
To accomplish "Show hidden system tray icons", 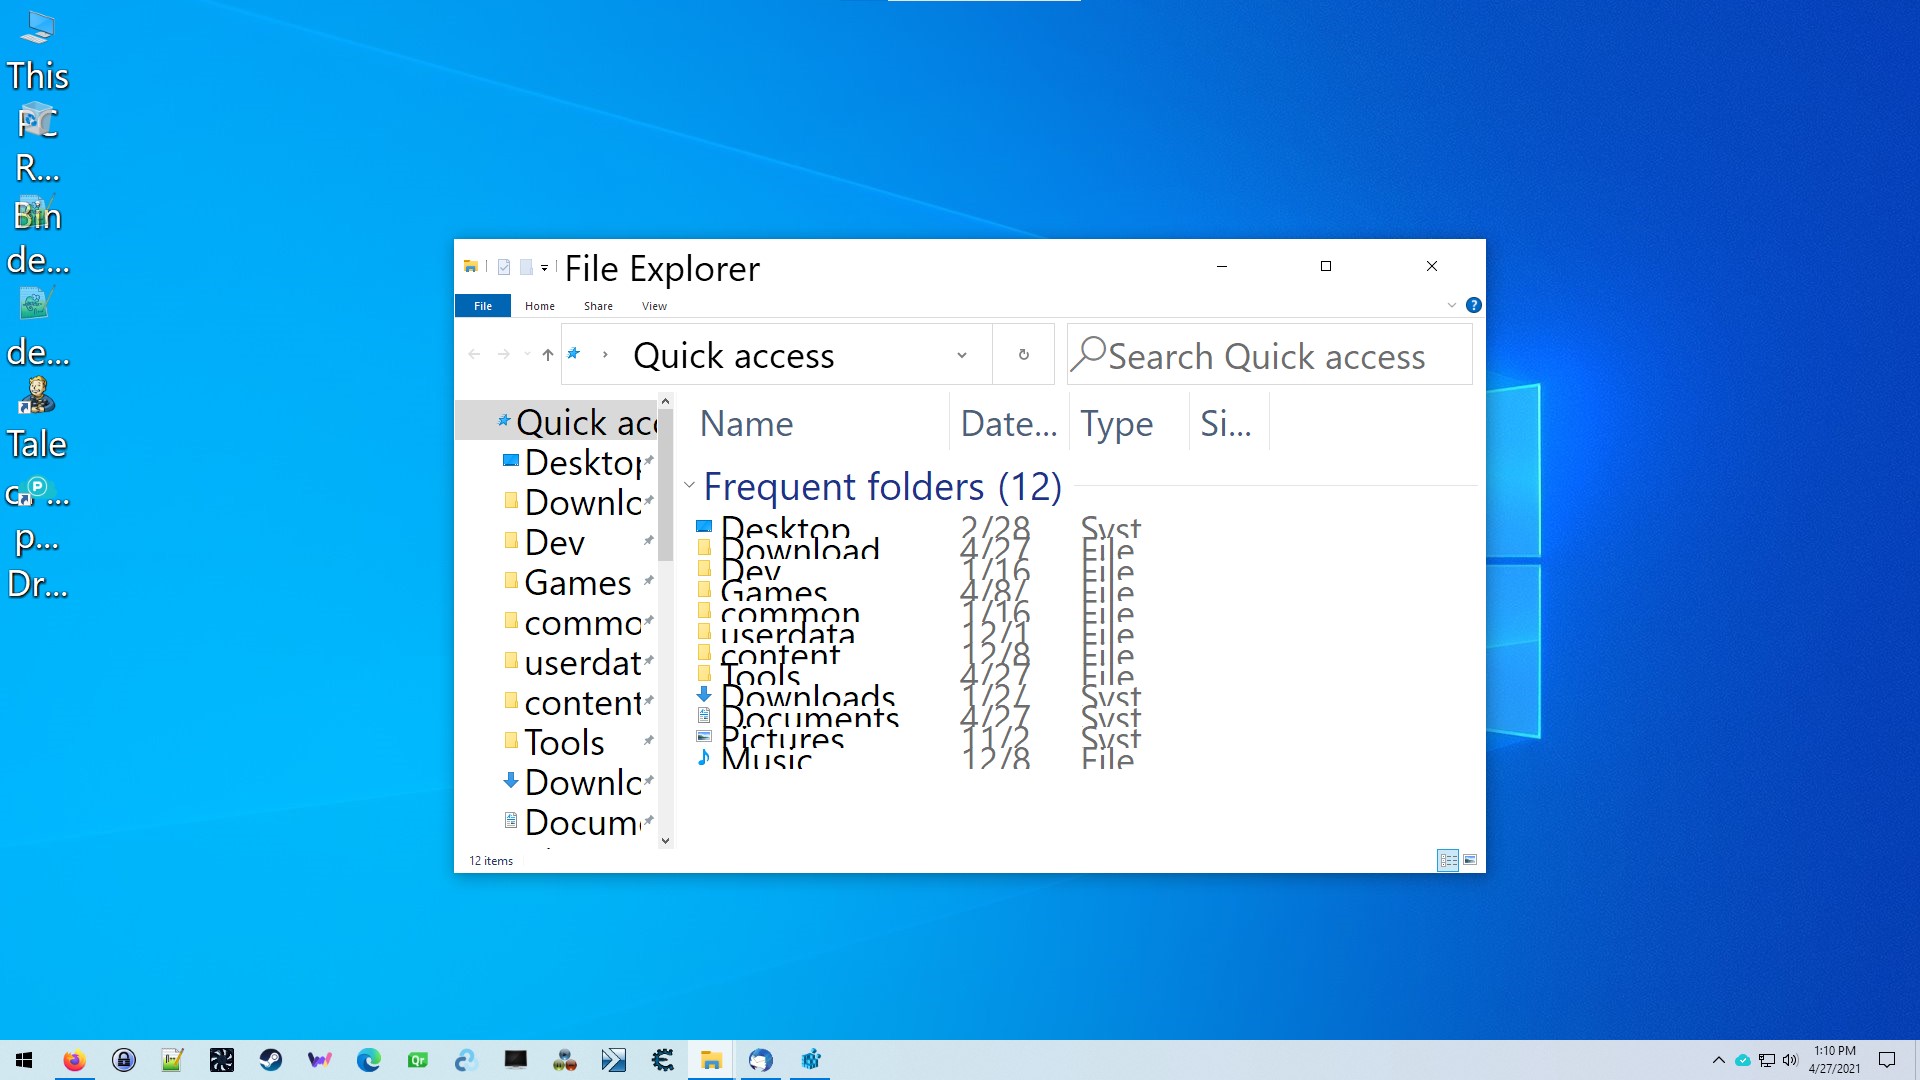I will (x=1719, y=1060).
